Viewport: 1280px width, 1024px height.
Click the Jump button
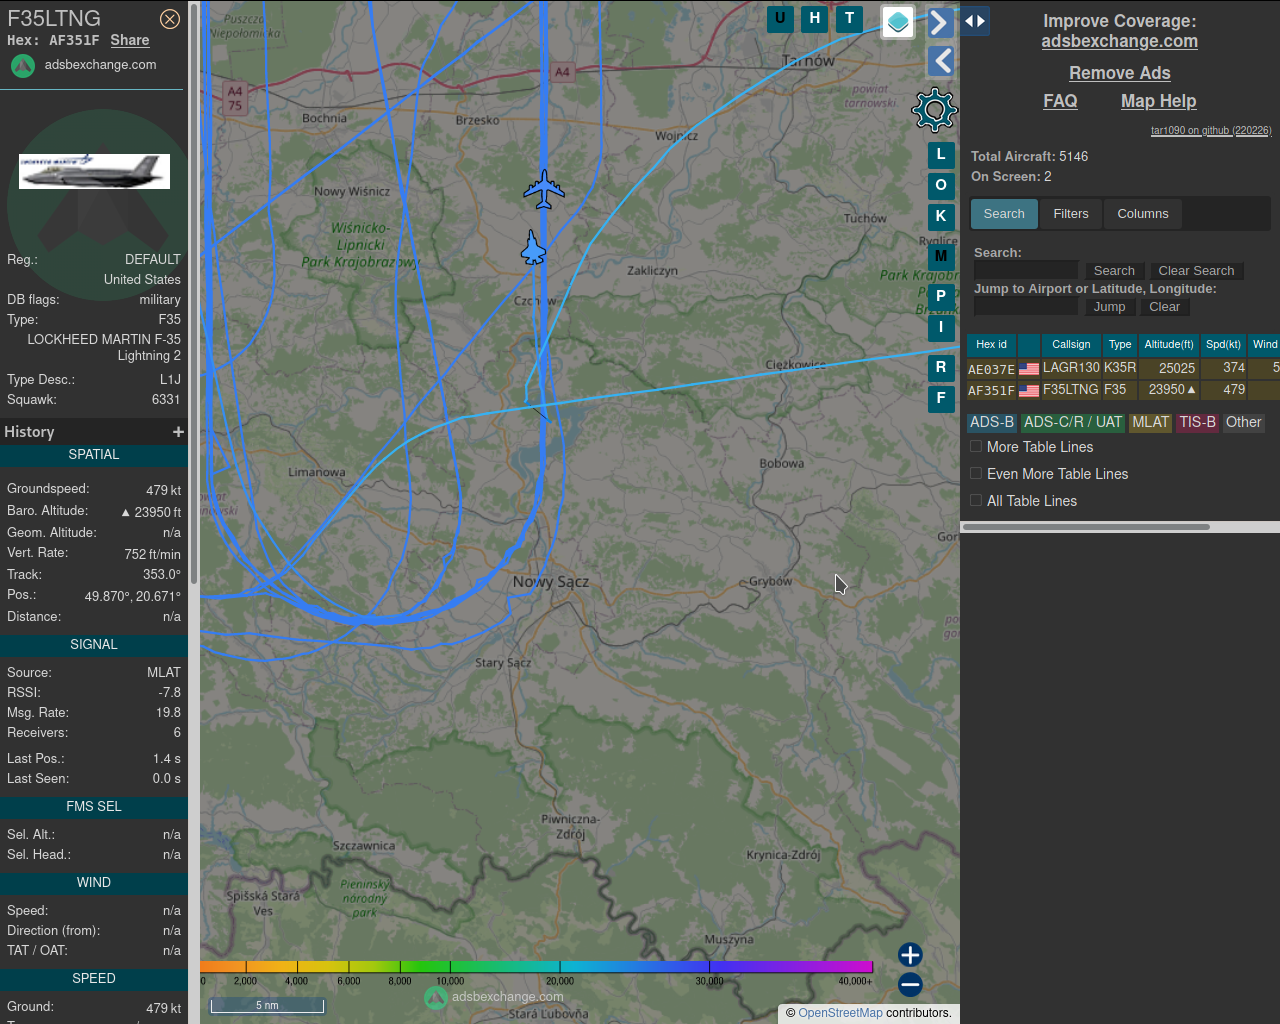tap(1109, 307)
